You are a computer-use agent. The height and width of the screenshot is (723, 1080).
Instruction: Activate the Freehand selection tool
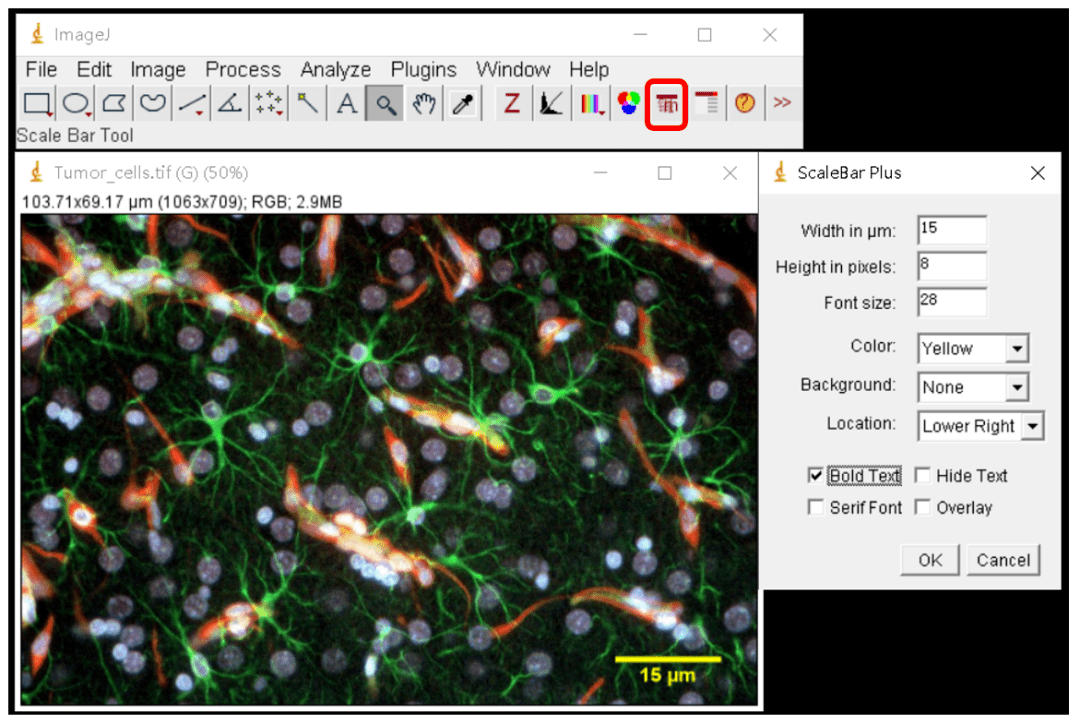pyautogui.click(x=153, y=103)
